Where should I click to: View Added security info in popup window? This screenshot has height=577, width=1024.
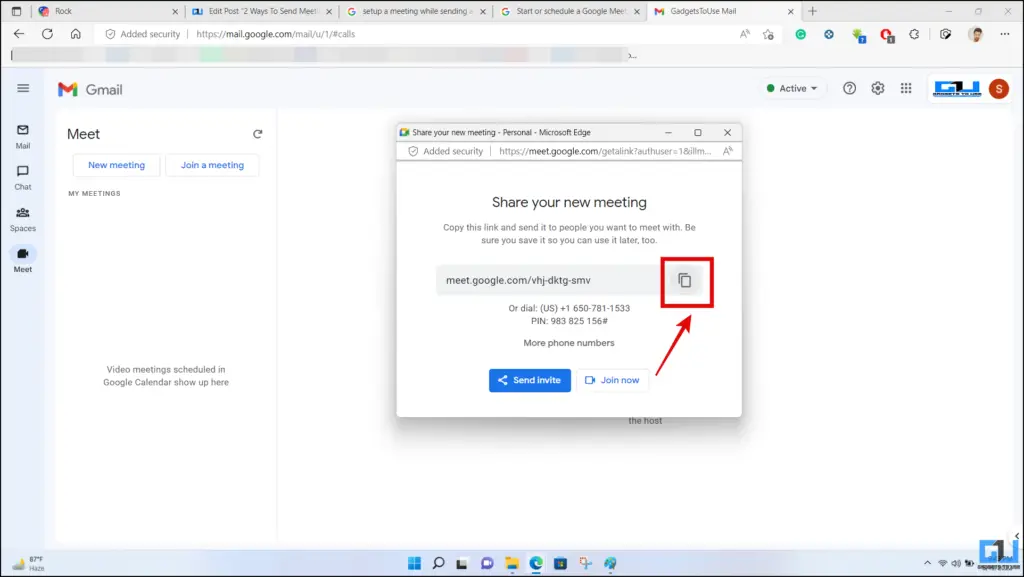[446, 151]
